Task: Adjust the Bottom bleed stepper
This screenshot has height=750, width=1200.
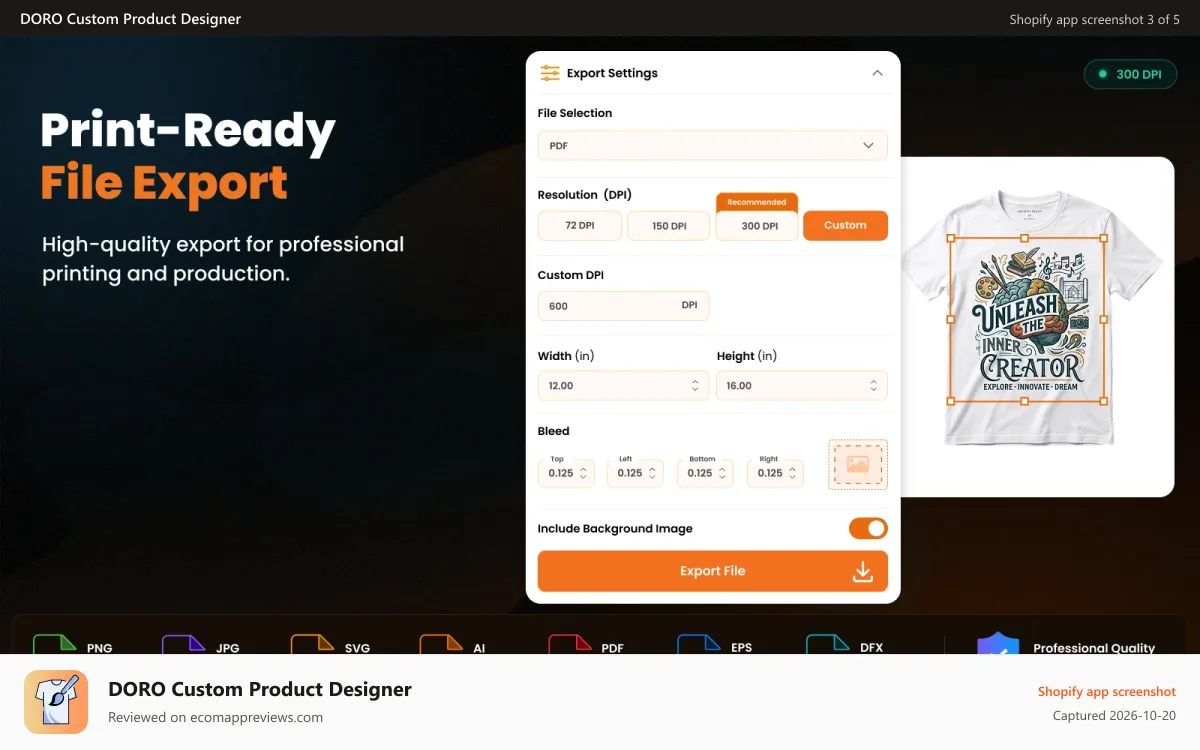Action: (x=723, y=473)
